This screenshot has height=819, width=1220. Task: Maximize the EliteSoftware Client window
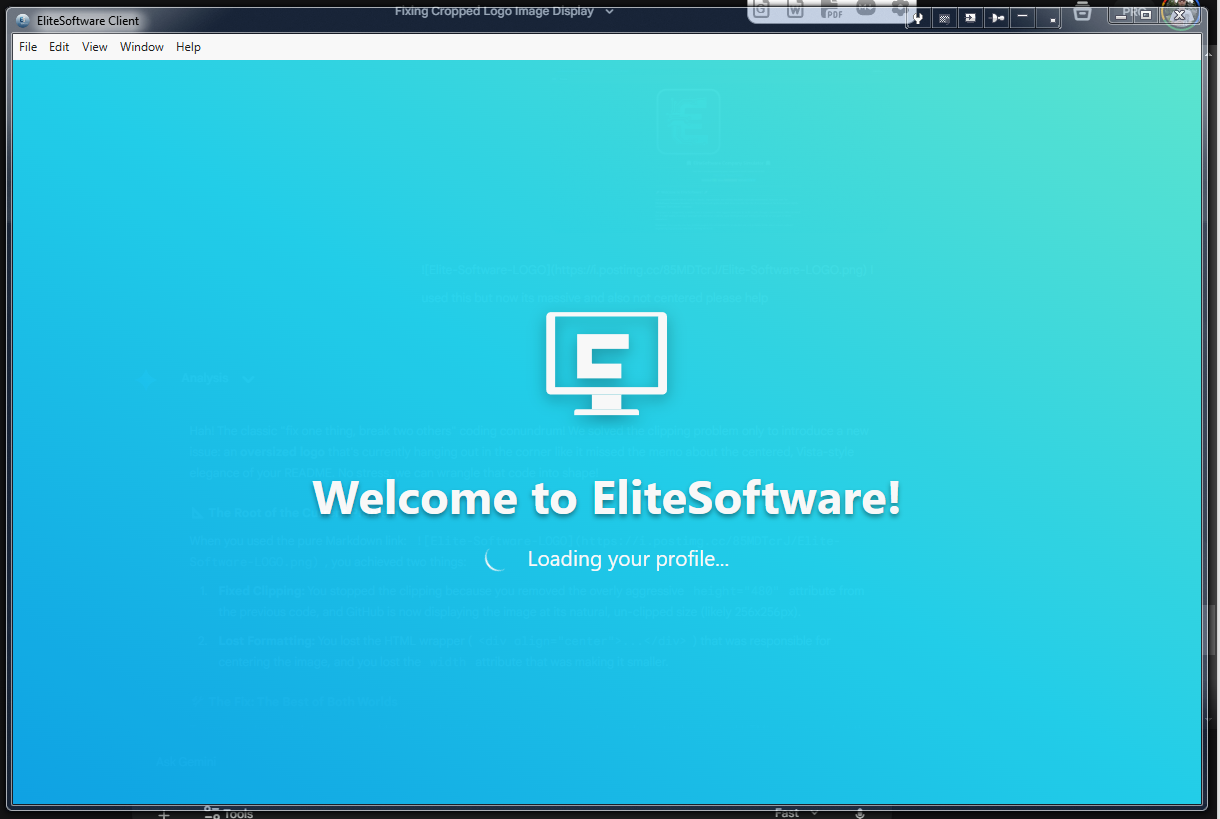coord(1146,14)
